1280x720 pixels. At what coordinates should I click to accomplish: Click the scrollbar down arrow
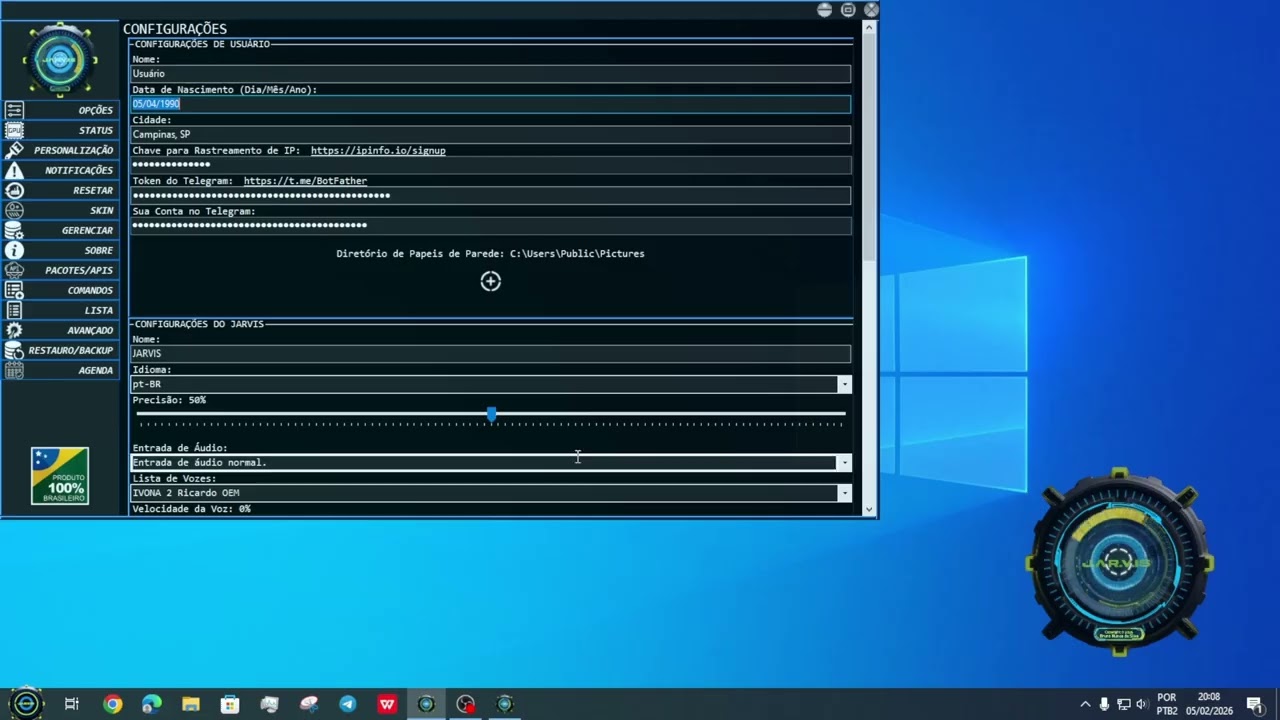(x=870, y=509)
